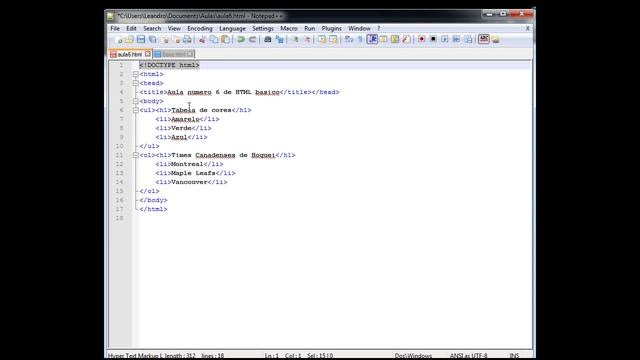Collapse the <html> fold marker
The height and width of the screenshot is (360, 640).
coord(136,74)
